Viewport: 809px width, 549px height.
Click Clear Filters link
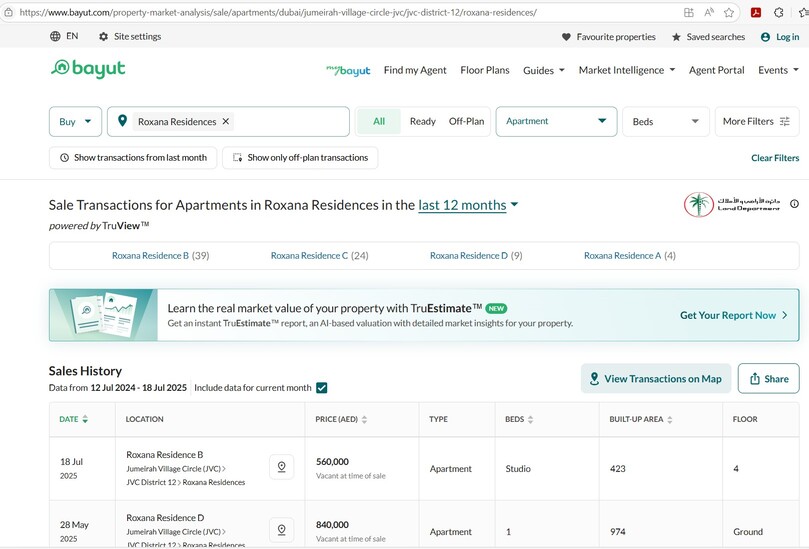(774, 158)
